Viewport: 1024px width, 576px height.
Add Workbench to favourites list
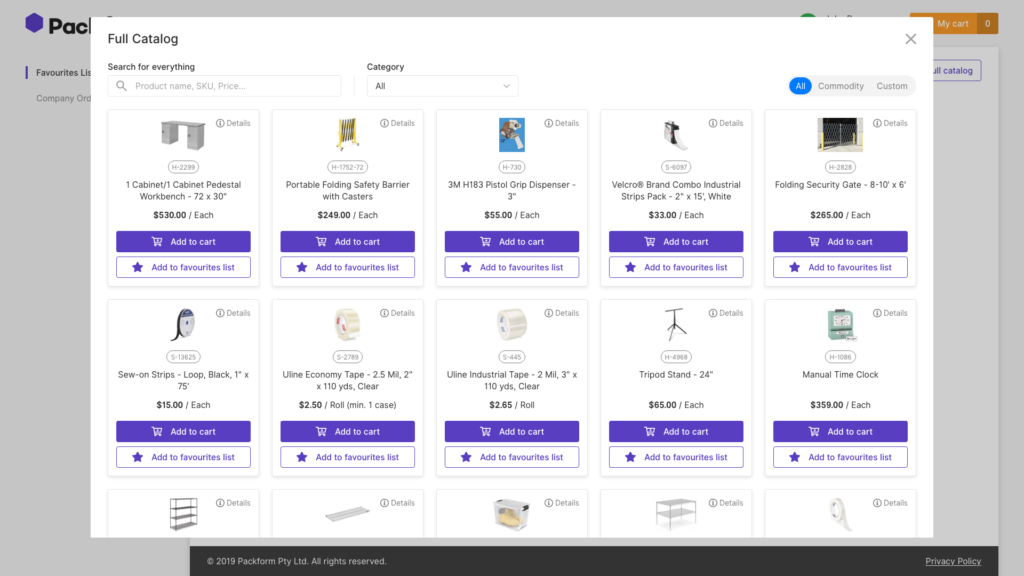(183, 267)
